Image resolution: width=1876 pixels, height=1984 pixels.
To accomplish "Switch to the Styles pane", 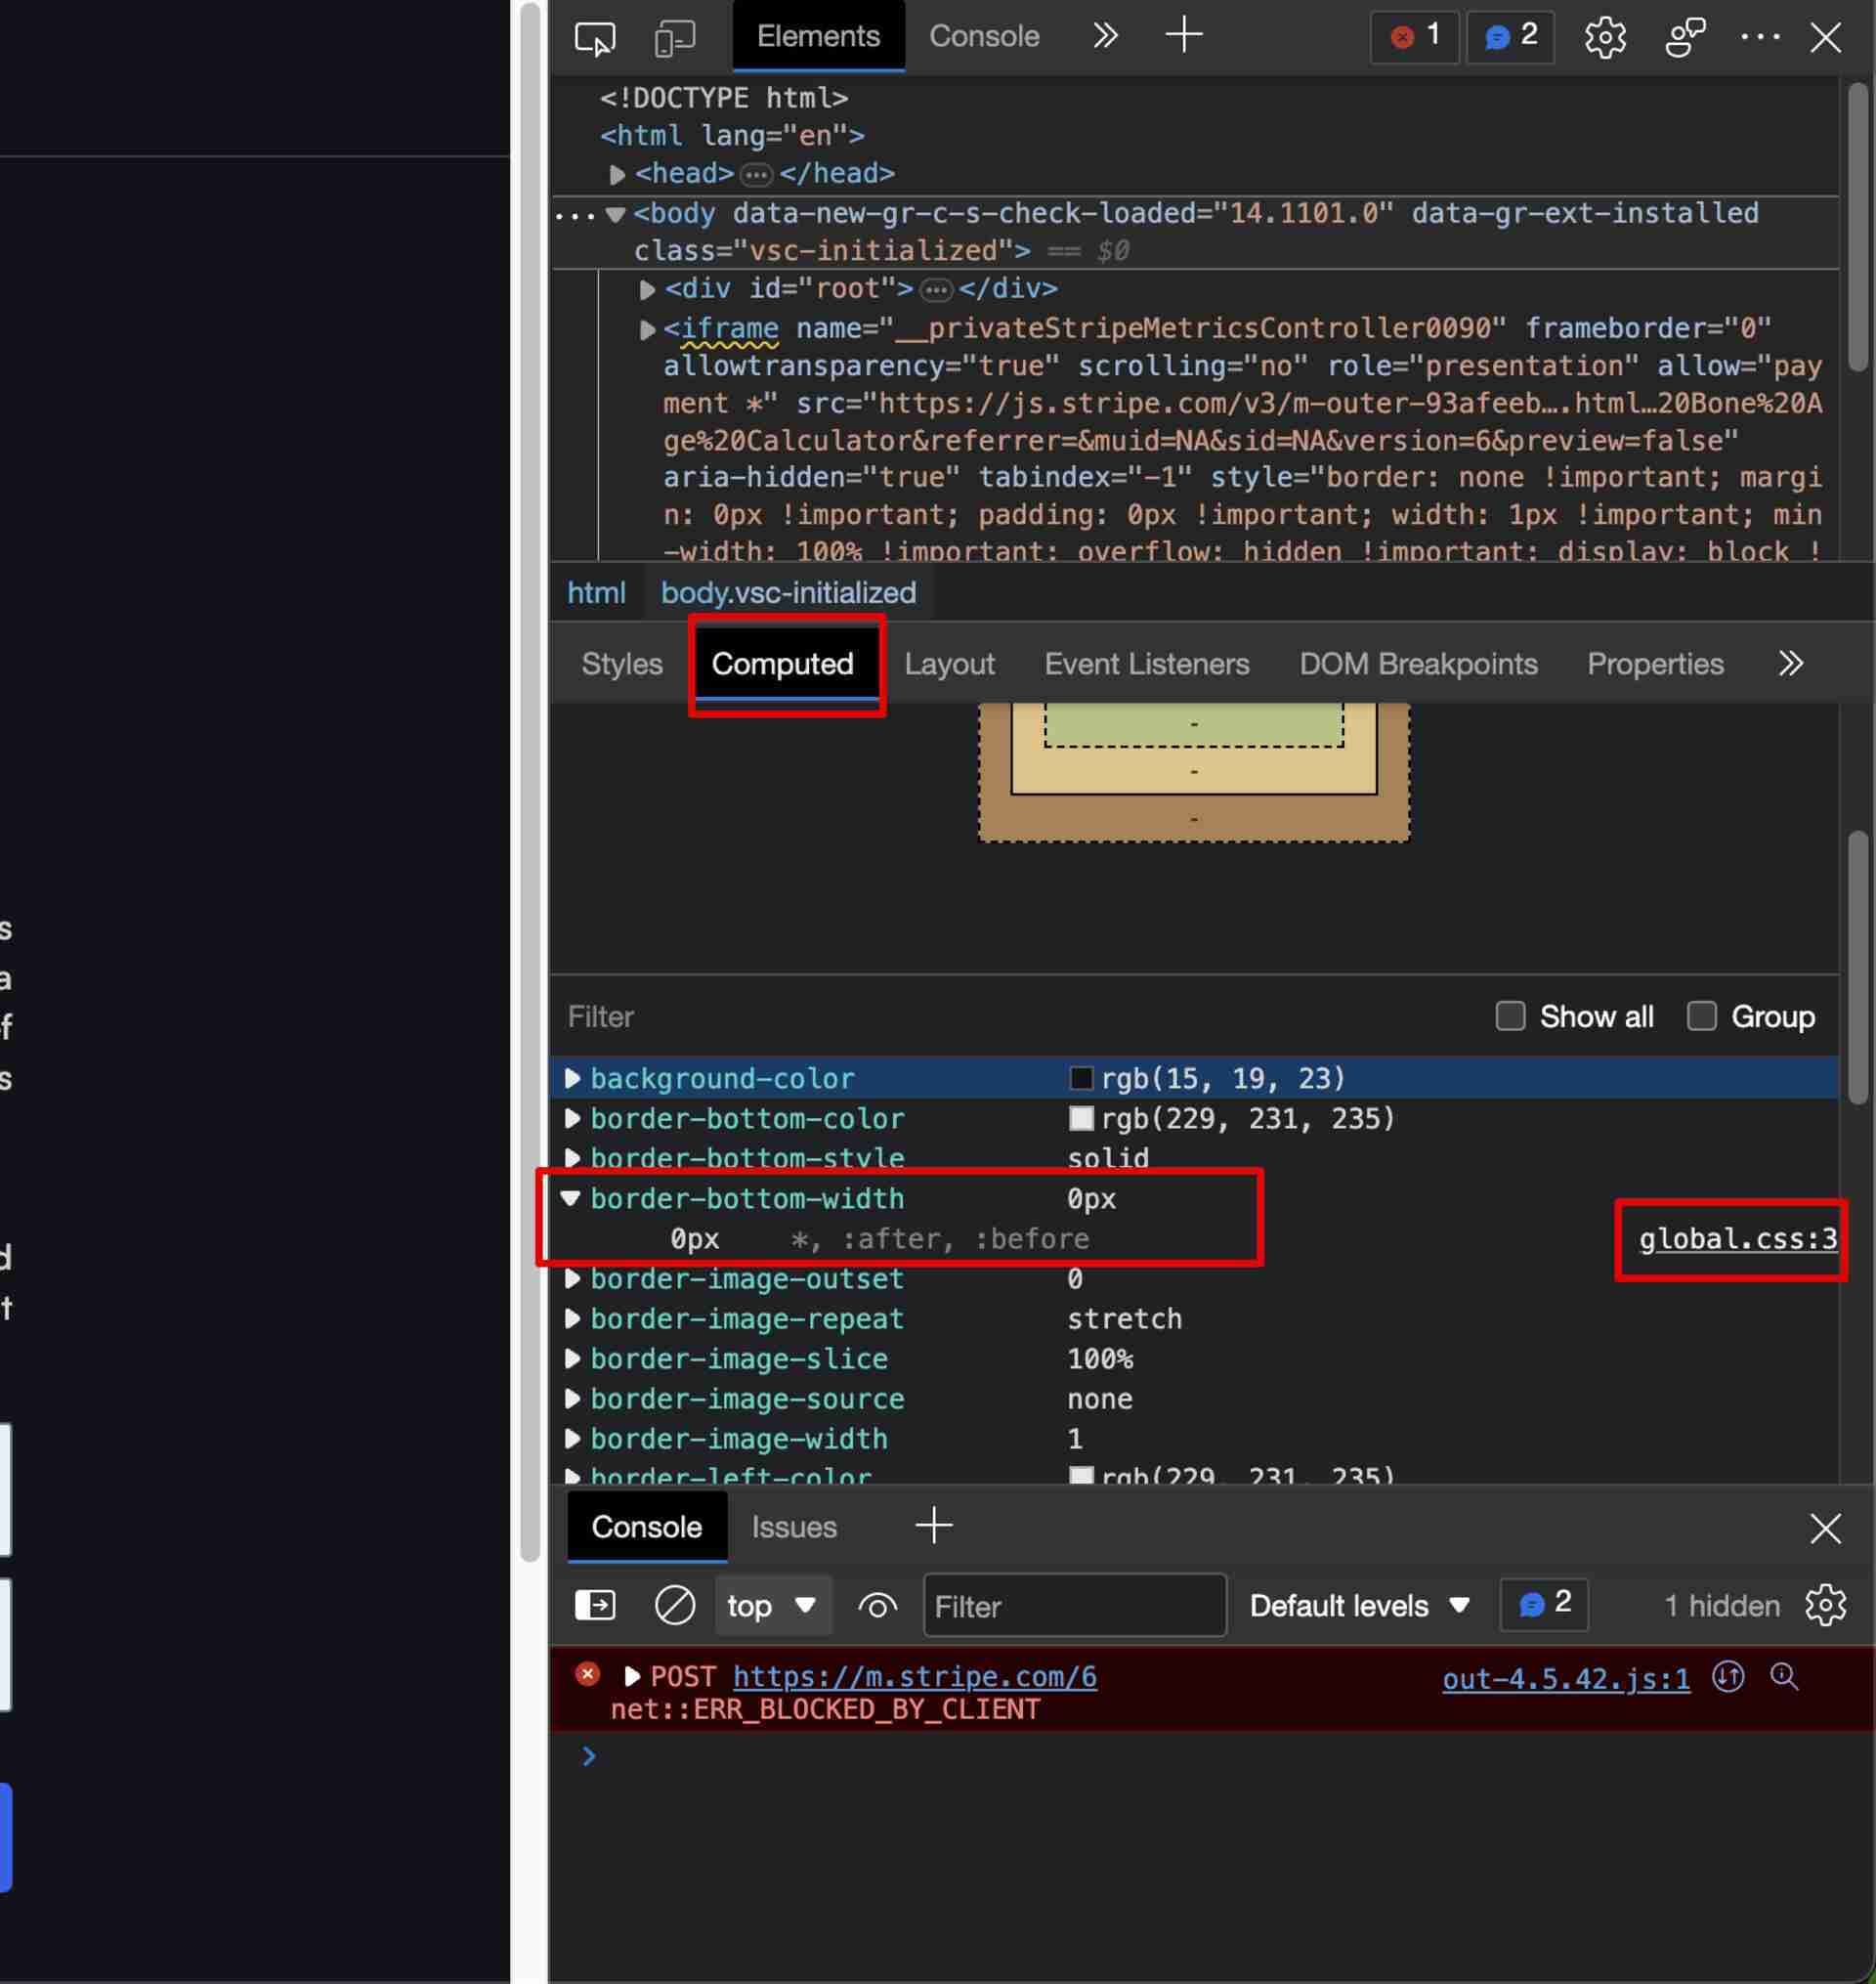I will click(622, 663).
